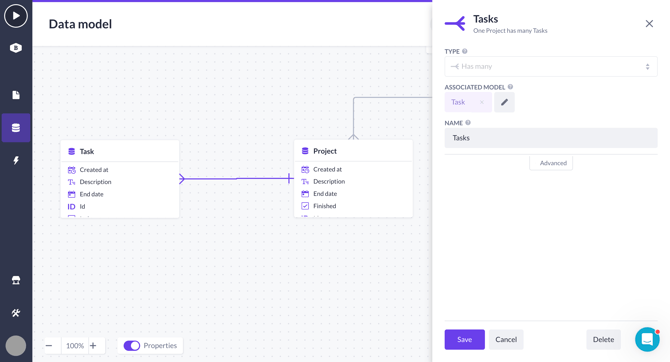Select the Project model card header
This screenshot has width=670, height=362.
click(x=353, y=151)
